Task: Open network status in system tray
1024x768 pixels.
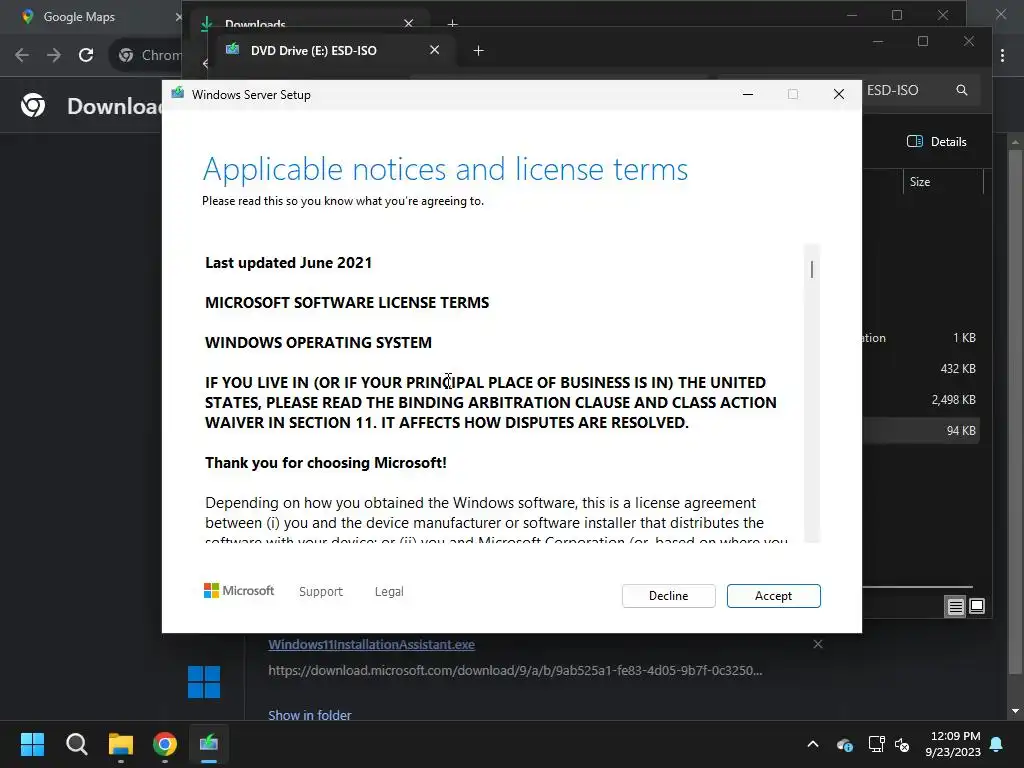Action: pyautogui.click(x=876, y=744)
